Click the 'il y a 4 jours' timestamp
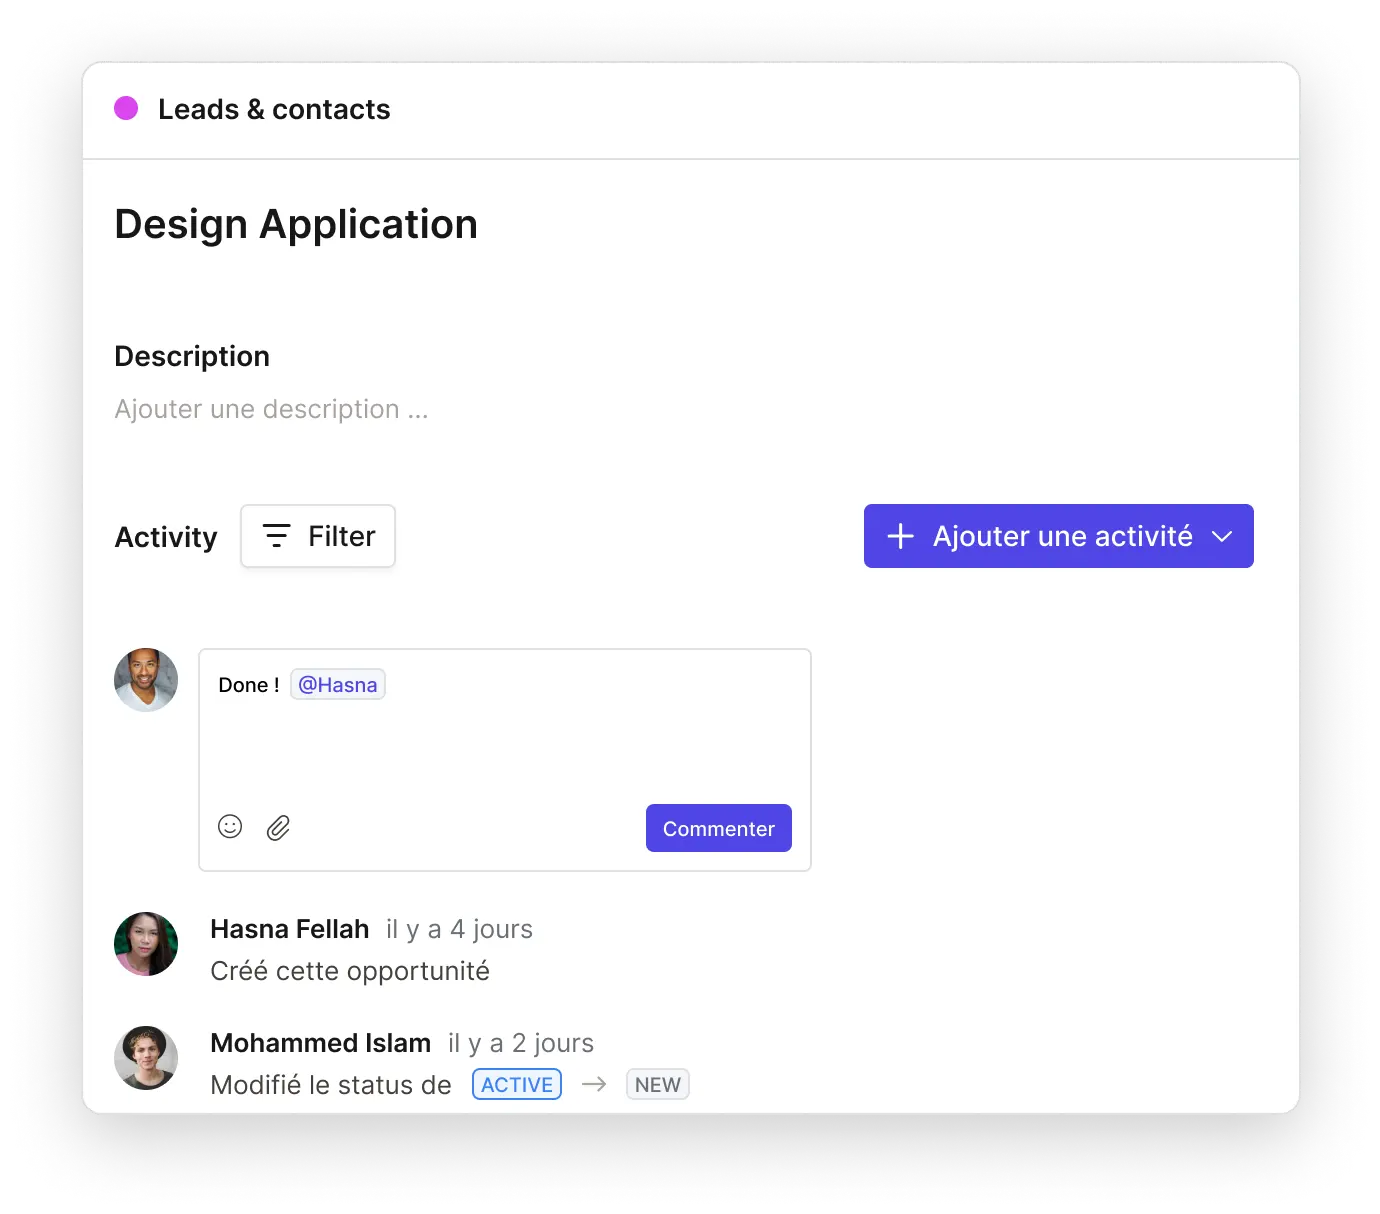 [459, 929]
